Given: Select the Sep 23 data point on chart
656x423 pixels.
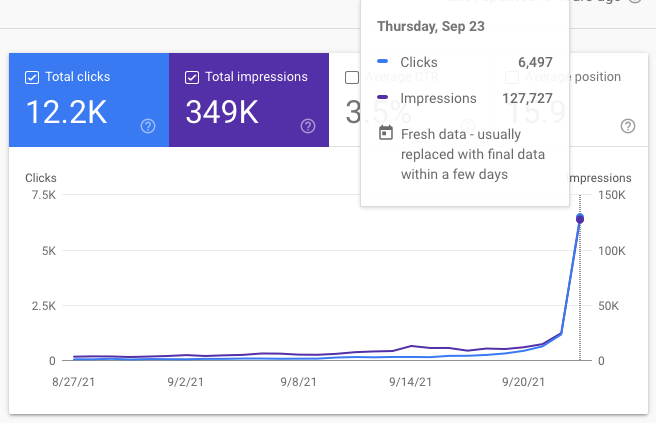Looking at the screenshot, I should coord(580,219).
